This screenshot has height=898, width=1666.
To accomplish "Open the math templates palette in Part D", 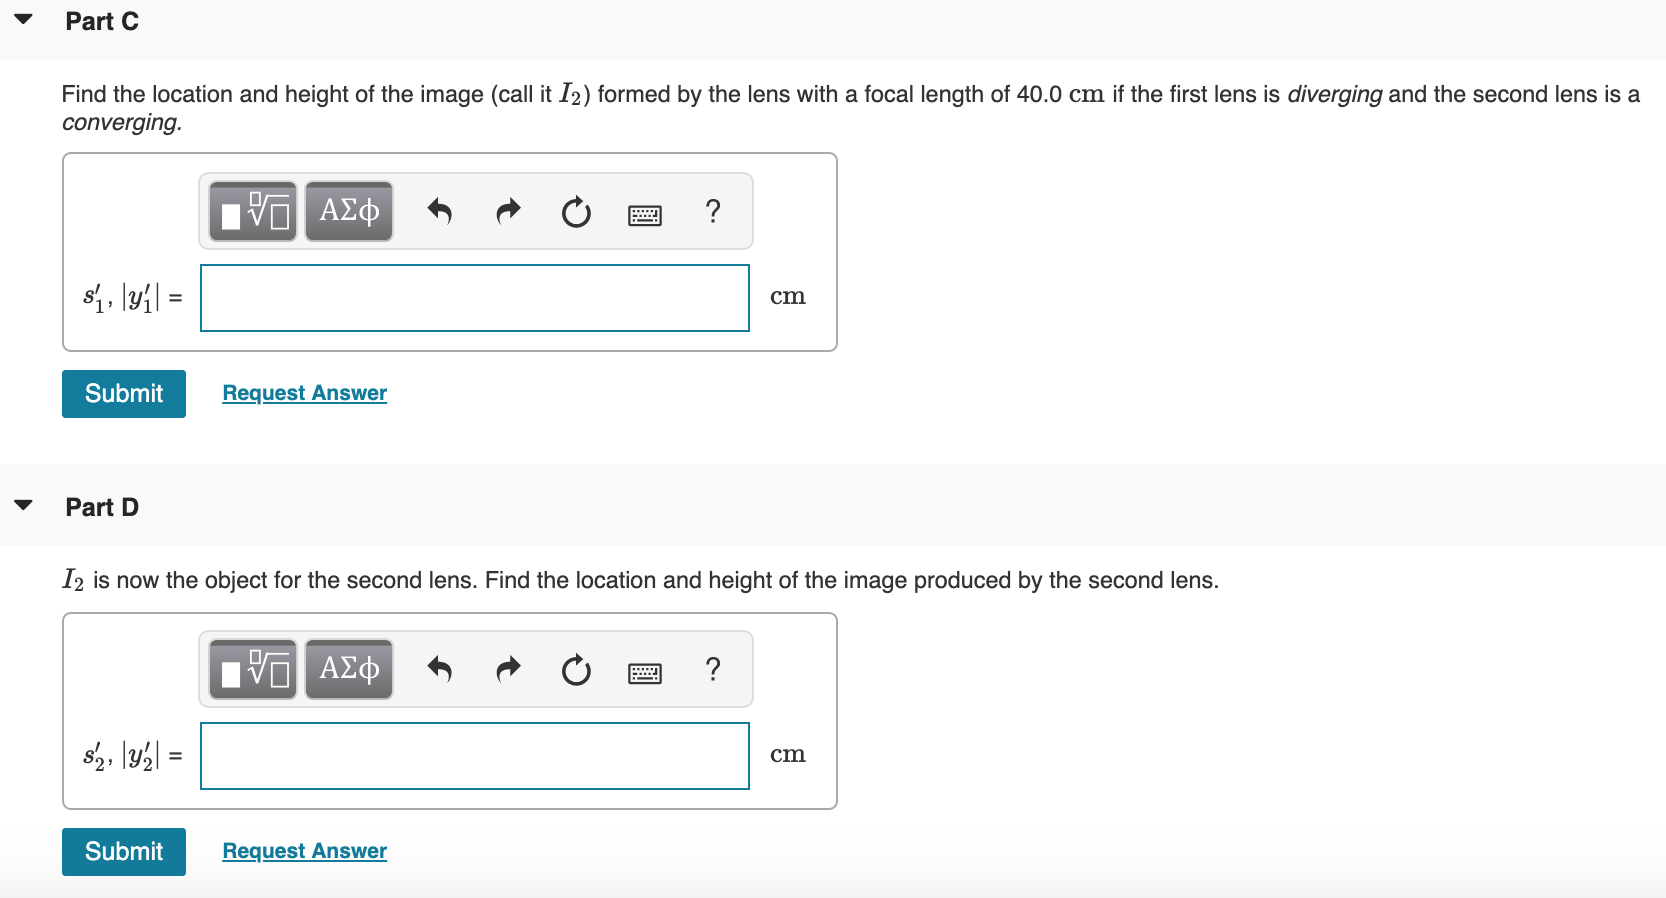I will point(250,669).
